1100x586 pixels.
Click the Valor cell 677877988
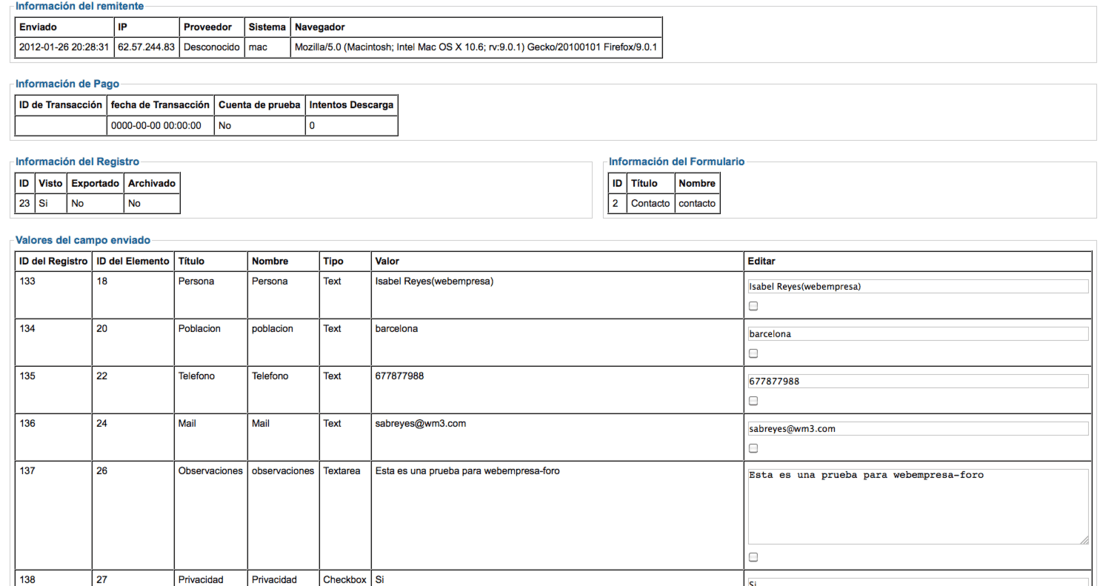tap(399, 376)
